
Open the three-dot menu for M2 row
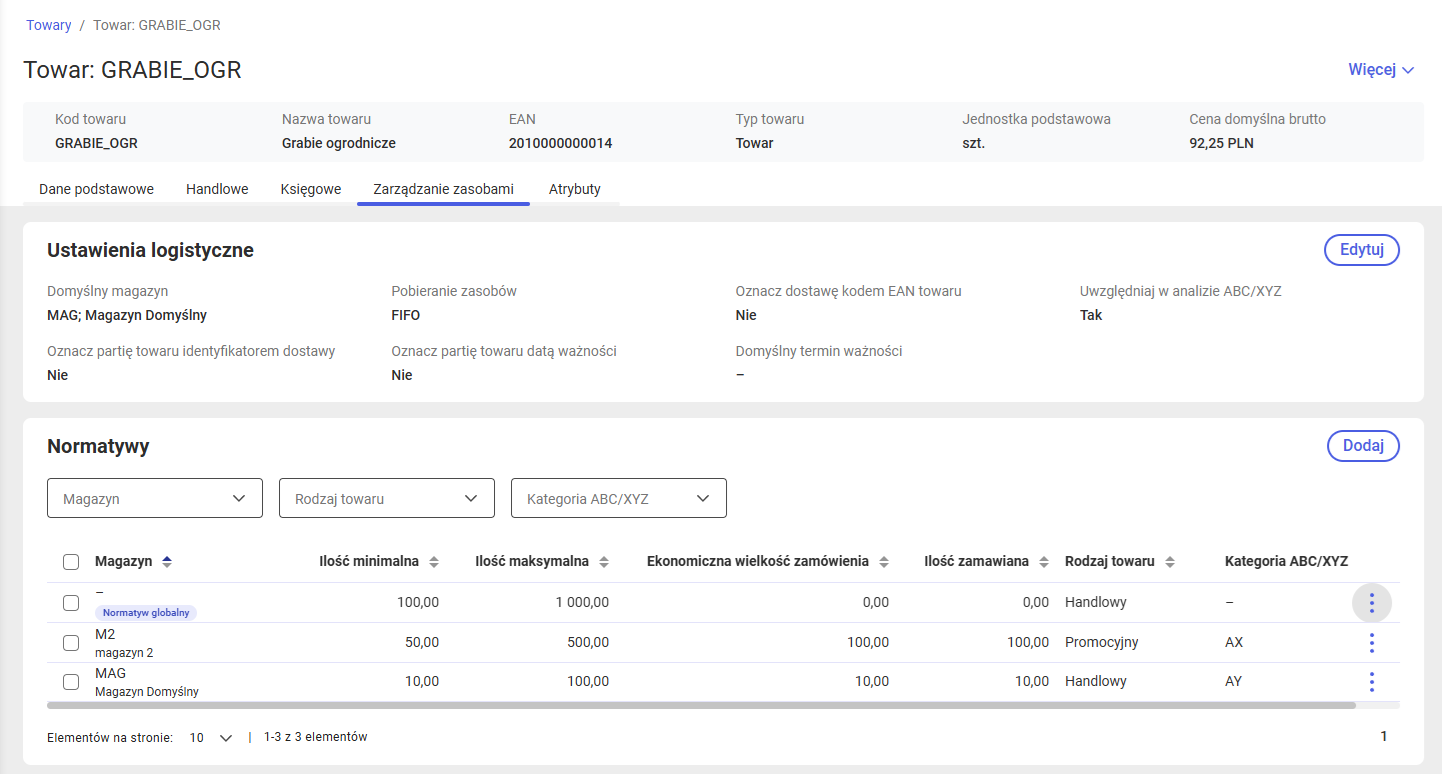(x=1371, y=642)
